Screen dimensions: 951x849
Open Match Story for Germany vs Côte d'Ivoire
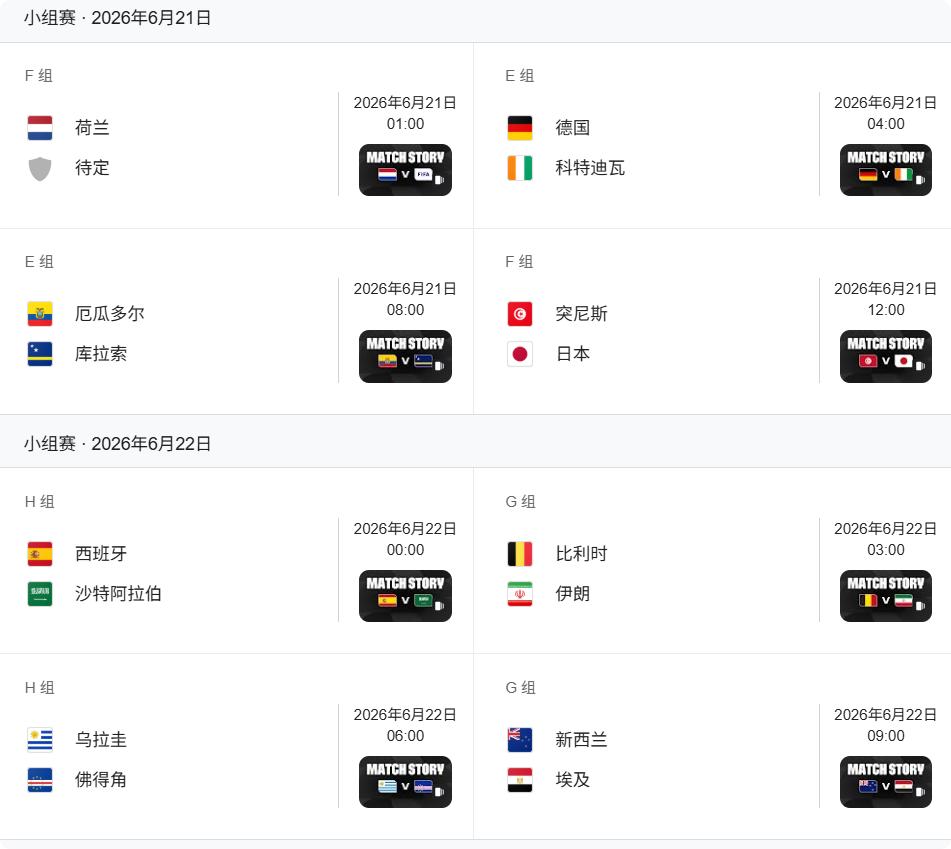click(x=885, y=170)
